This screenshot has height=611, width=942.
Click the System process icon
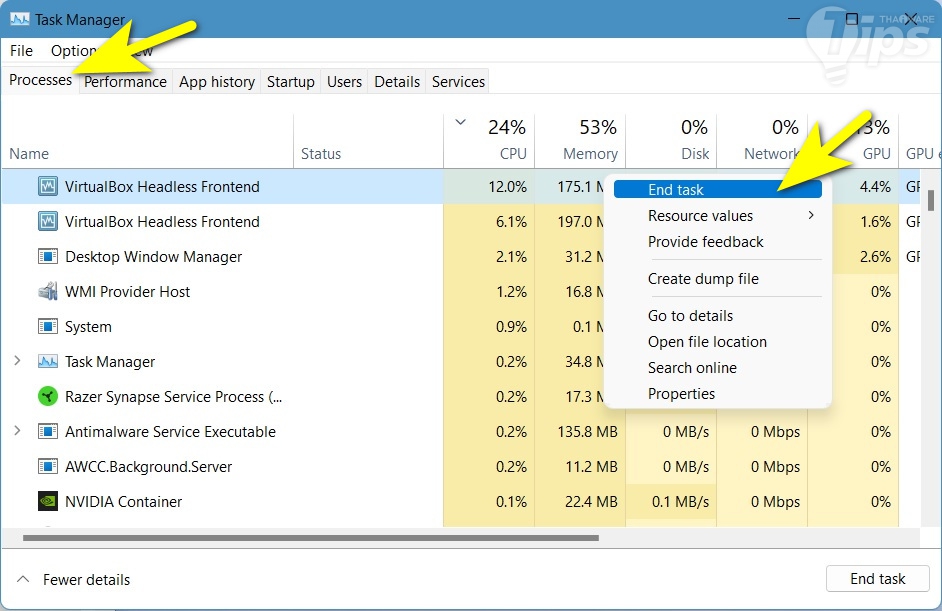[48, 327]
